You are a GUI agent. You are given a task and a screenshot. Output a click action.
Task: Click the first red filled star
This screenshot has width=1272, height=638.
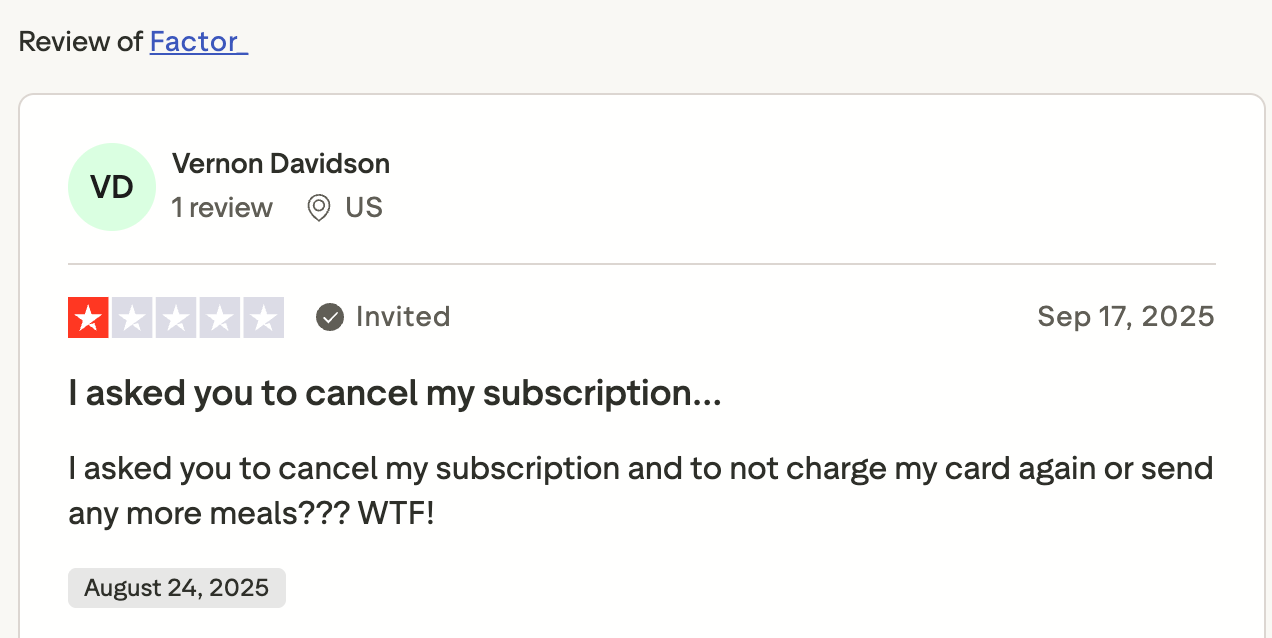[88, 318]
